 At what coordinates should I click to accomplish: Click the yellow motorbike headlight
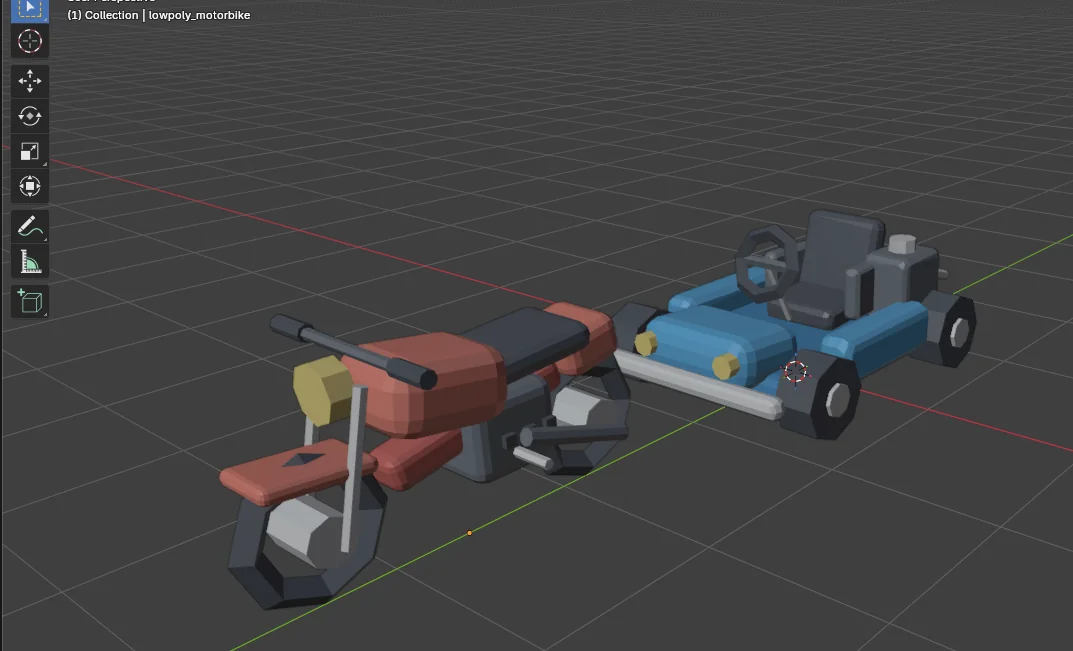click(322, 390)
